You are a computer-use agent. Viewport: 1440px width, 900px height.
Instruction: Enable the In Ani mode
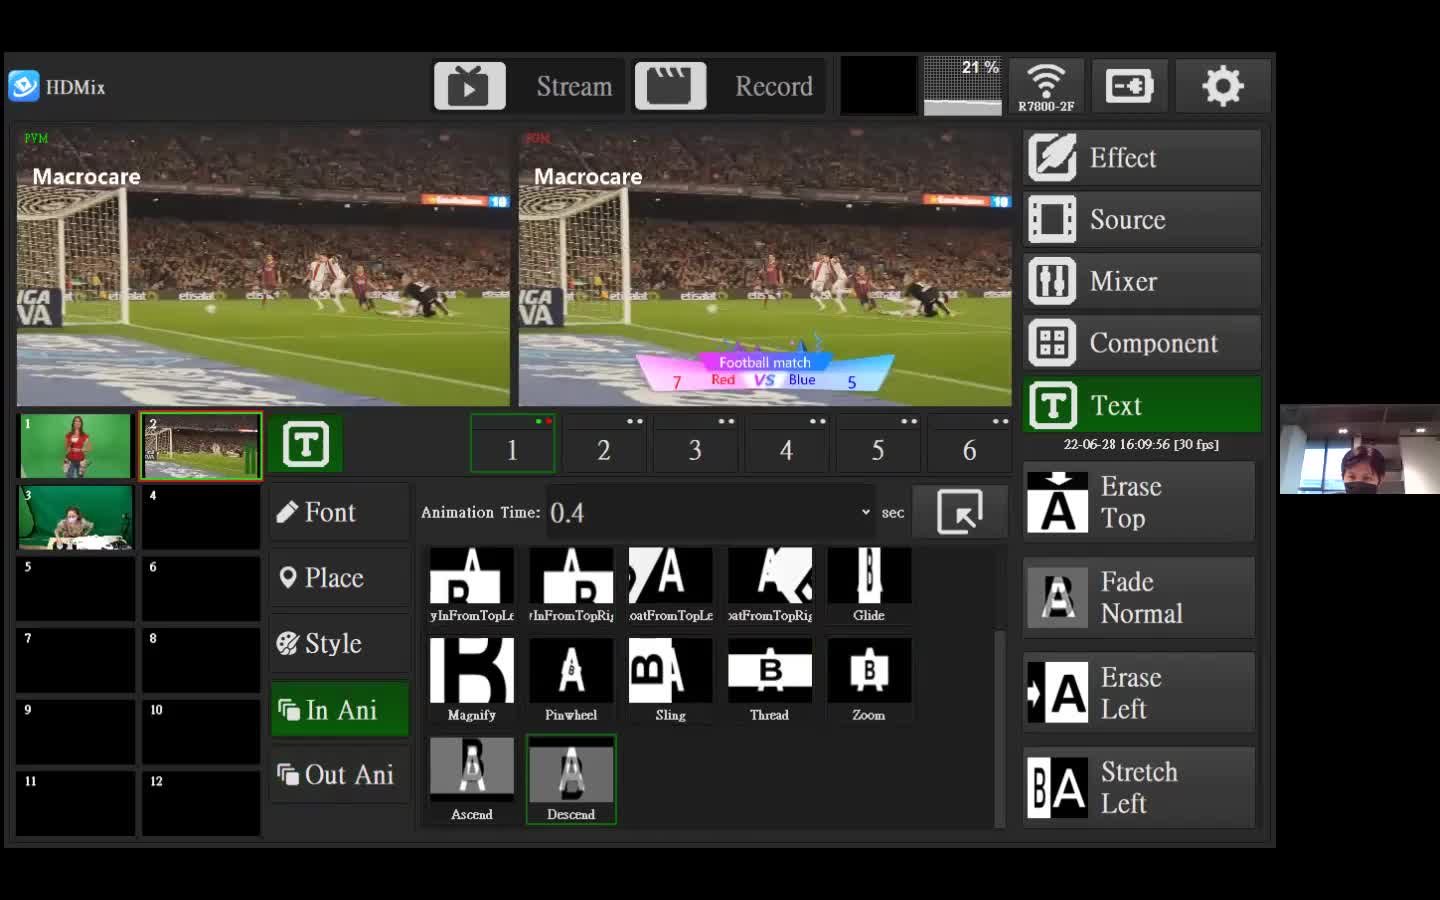tap(339, 709)
